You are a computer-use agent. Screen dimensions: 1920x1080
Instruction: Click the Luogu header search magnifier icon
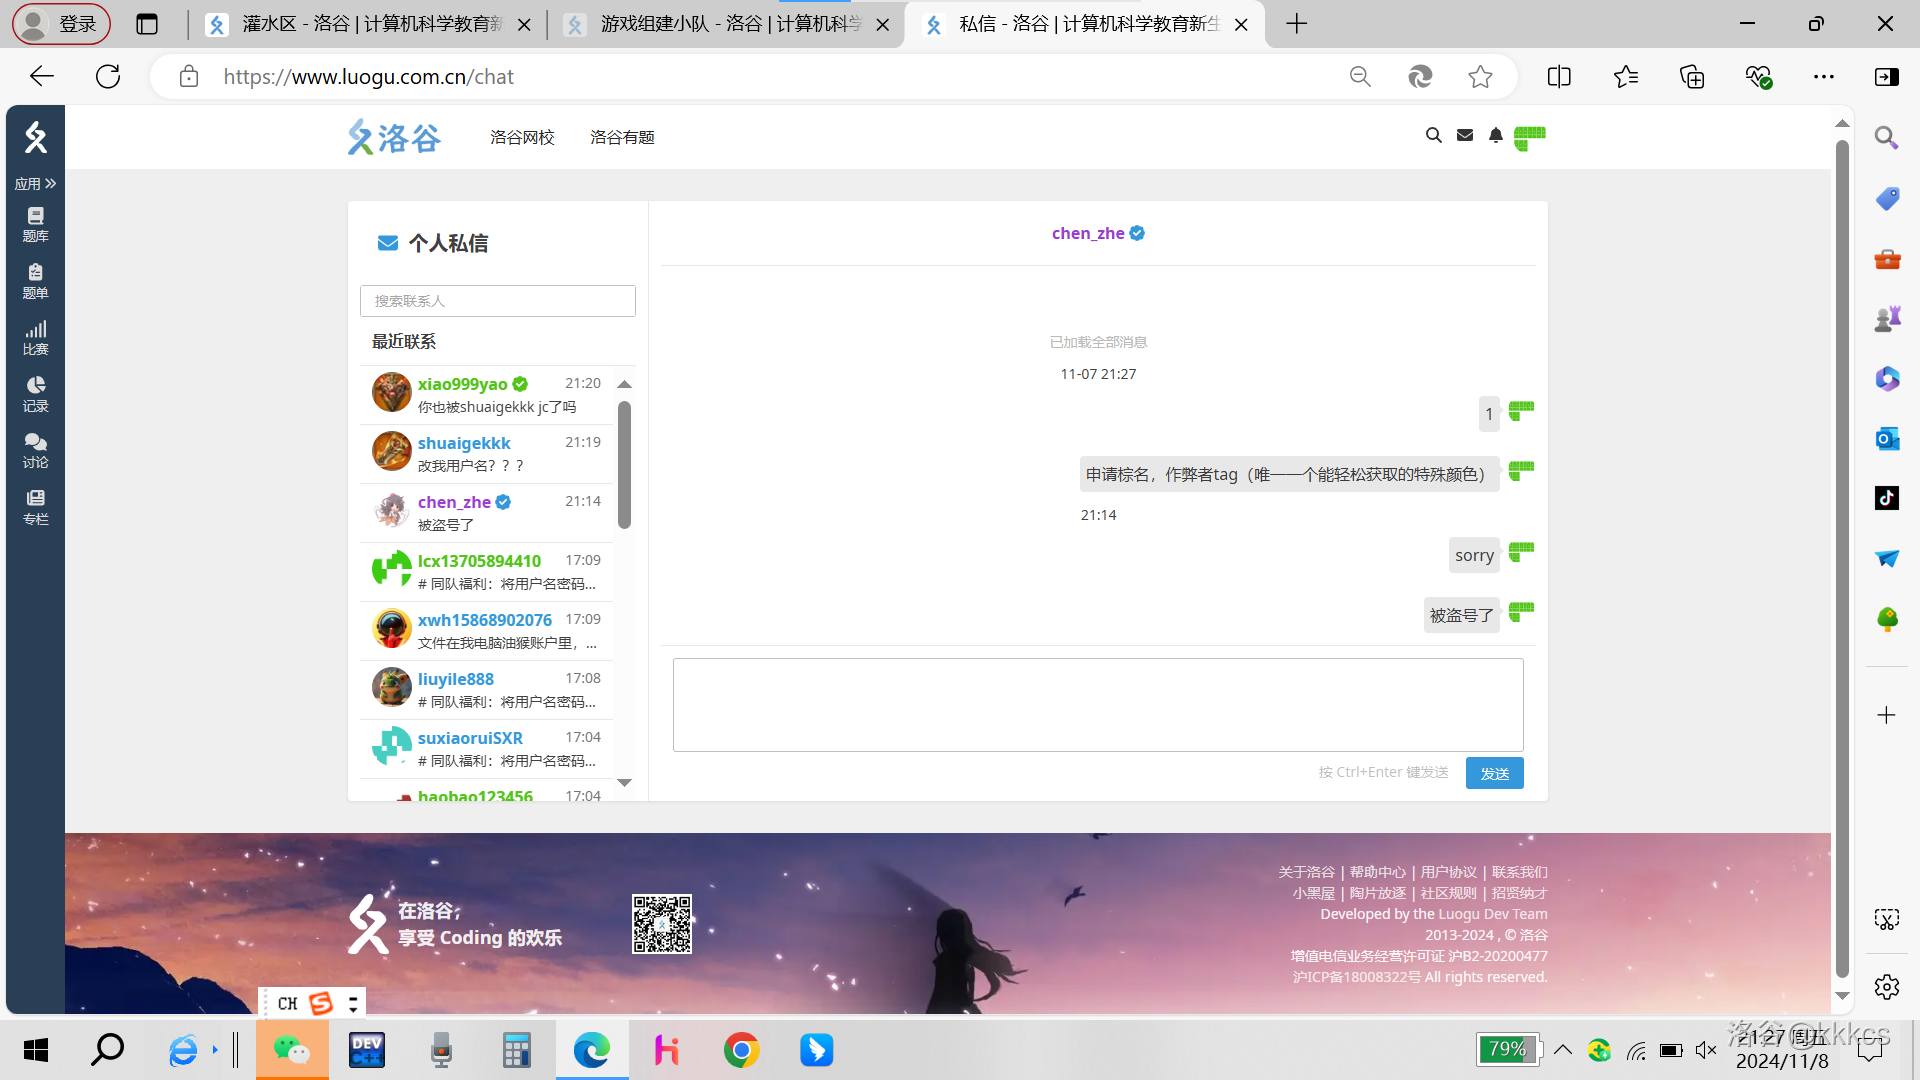tap(1433, 135)
